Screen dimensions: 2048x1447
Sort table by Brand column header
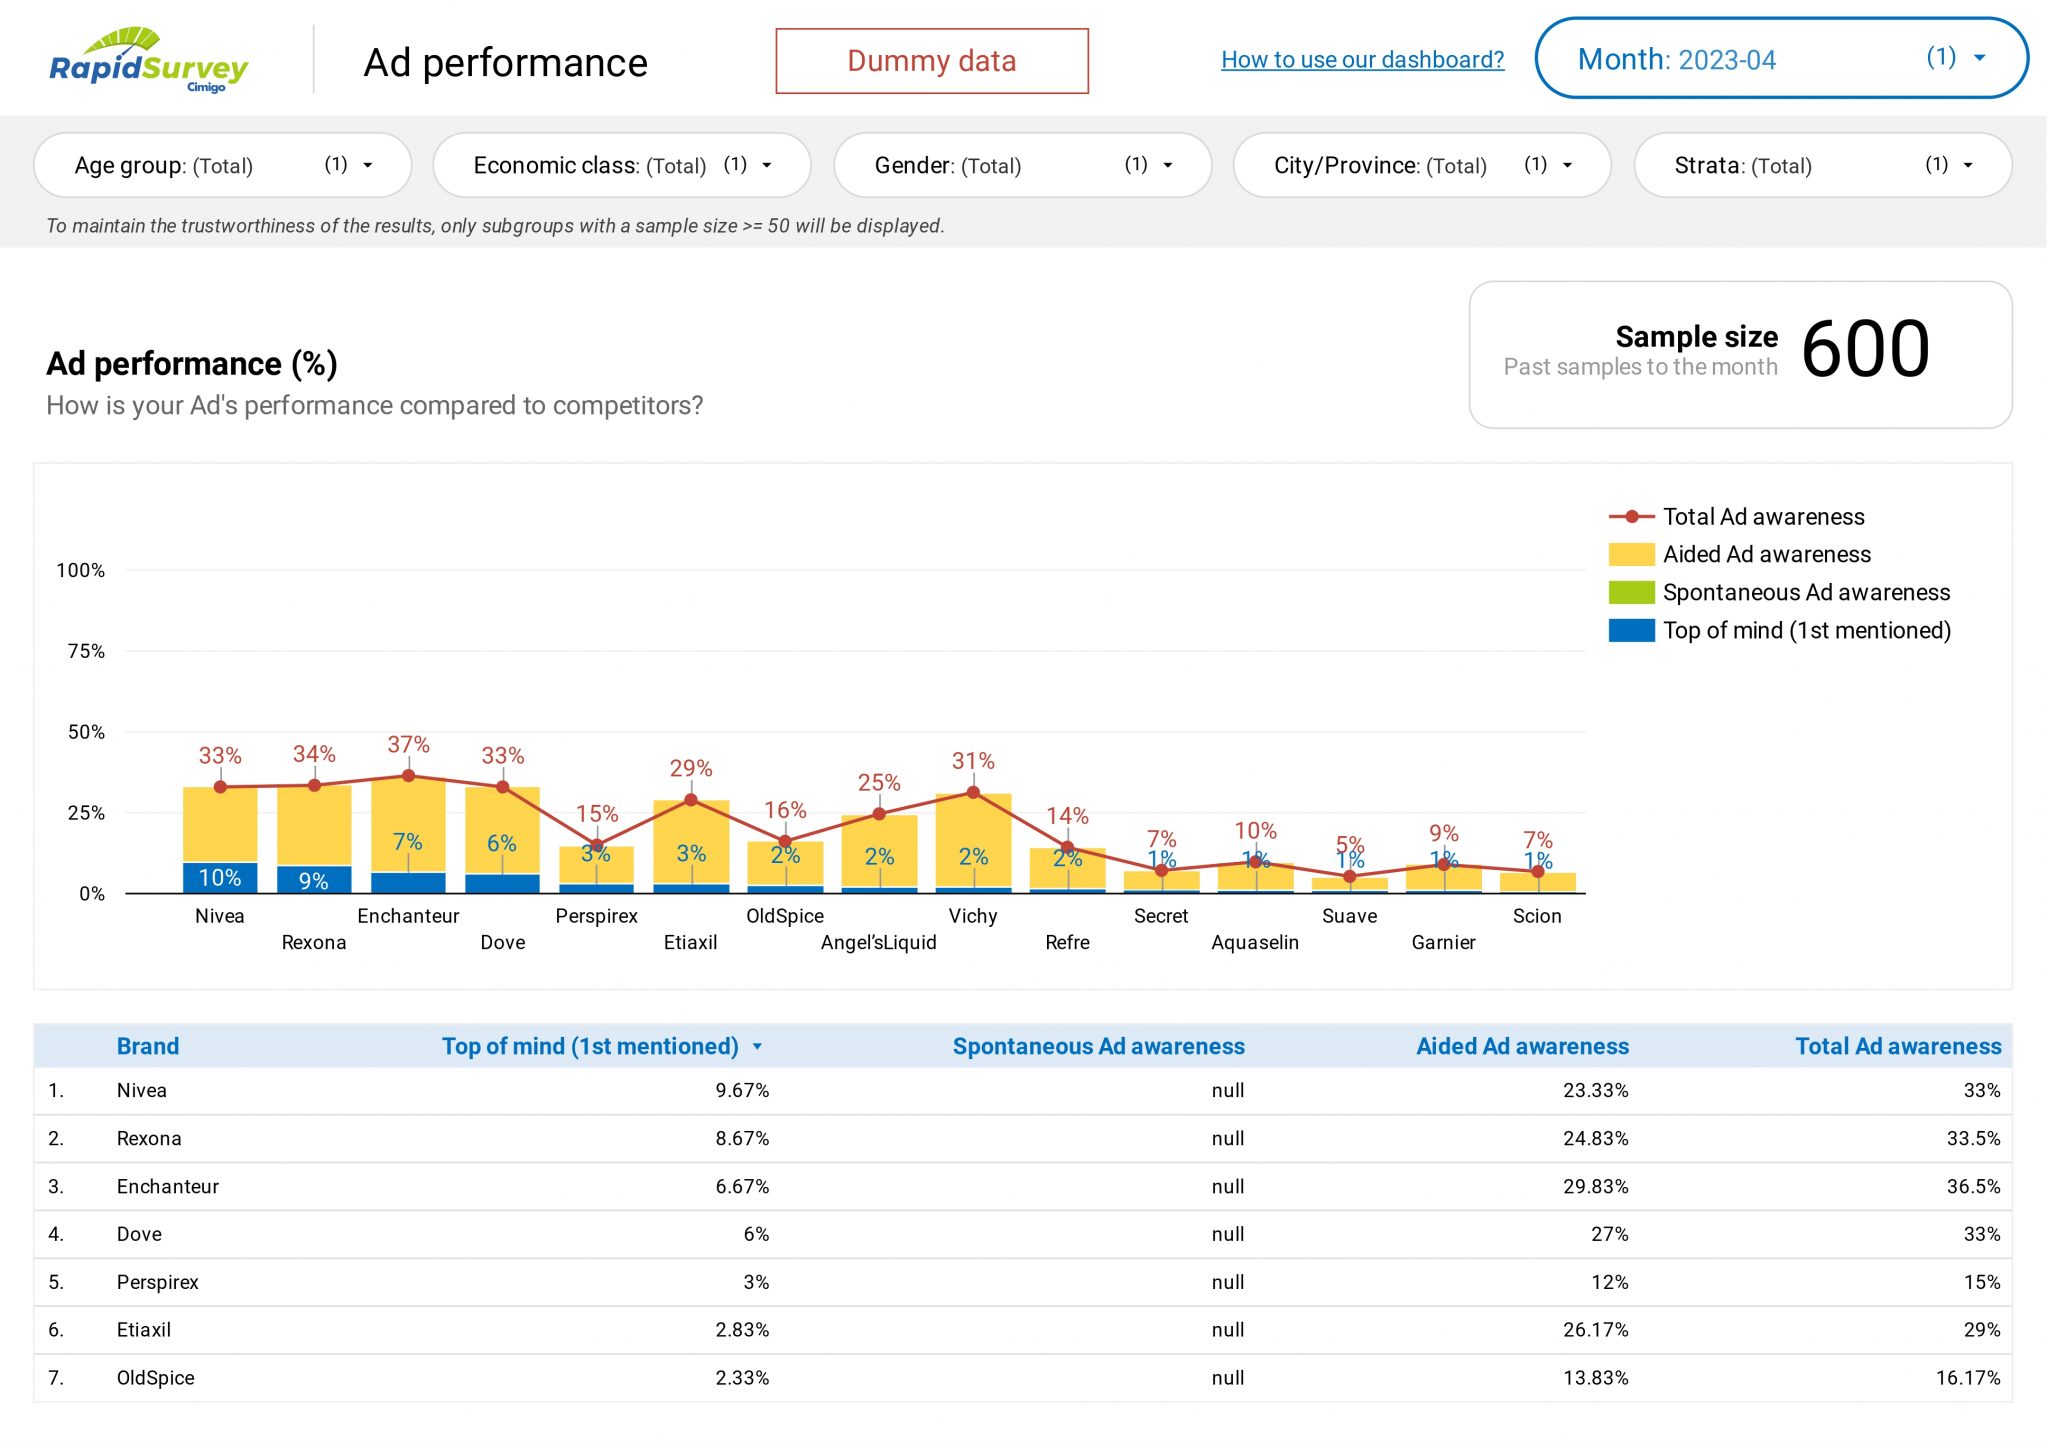click(148, 1047)
